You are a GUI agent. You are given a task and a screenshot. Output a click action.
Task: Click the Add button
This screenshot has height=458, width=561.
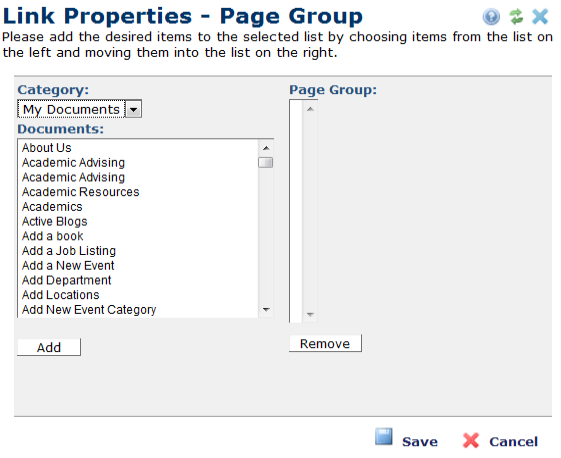coord(49,347)
